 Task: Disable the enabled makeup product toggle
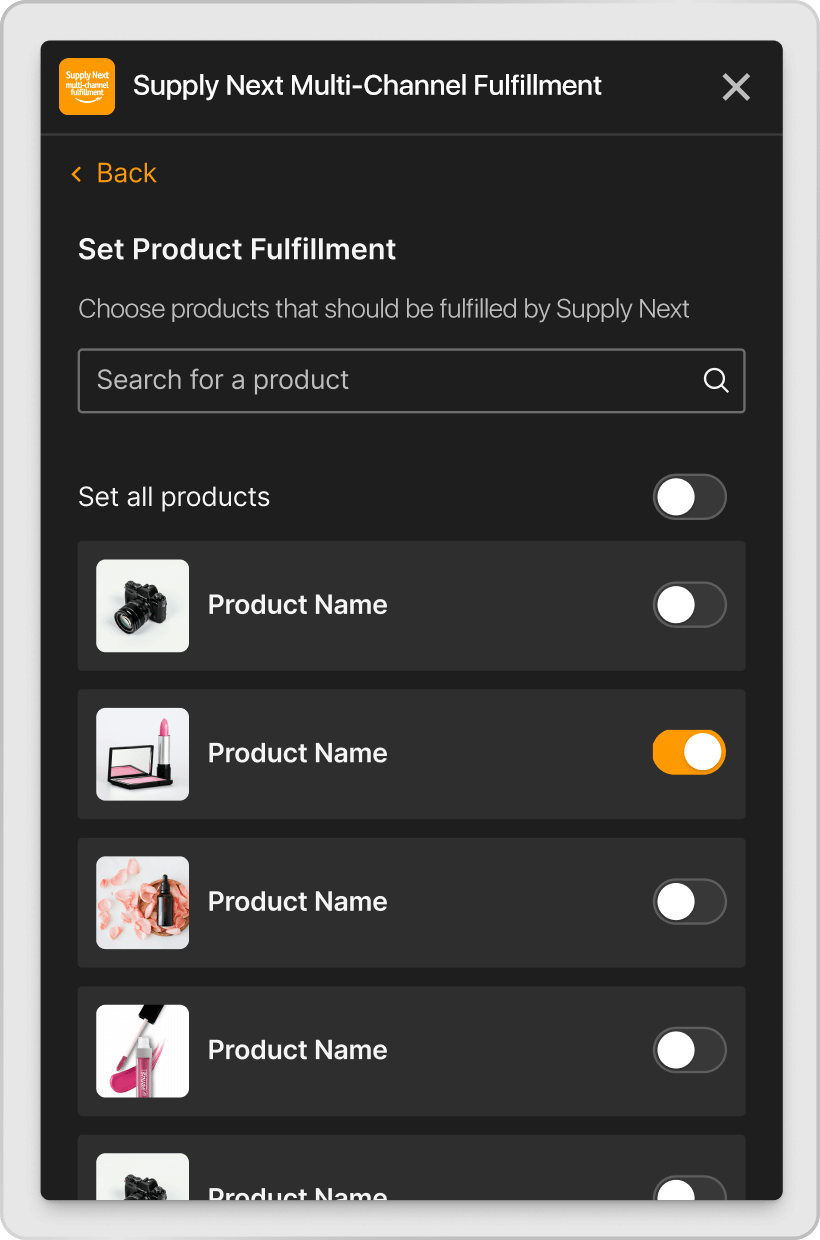689,752
